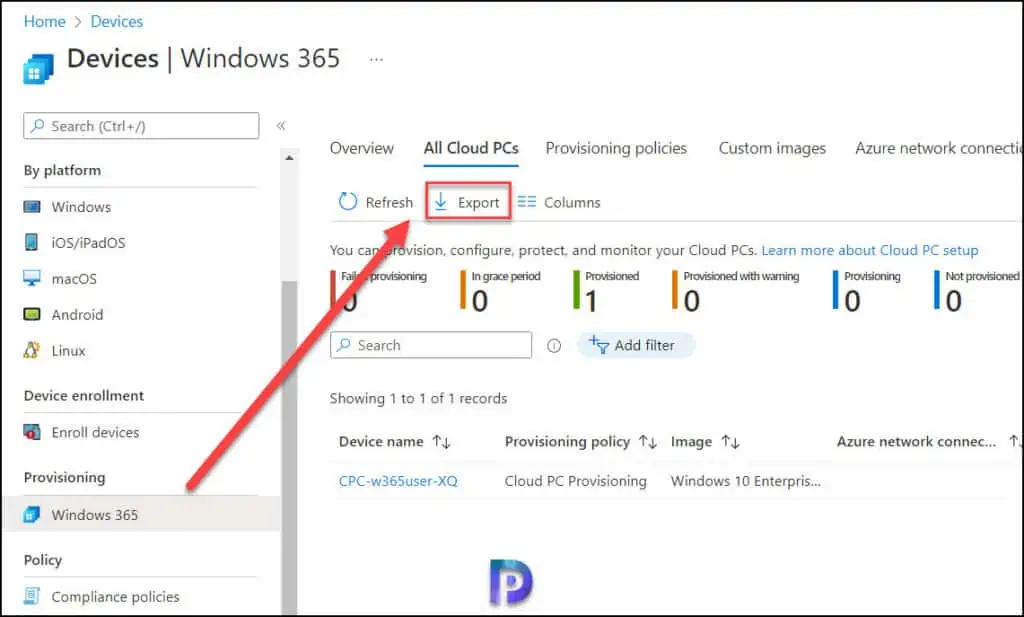The height and width of the screenshot is (617, 1024).
Task: Go to Devices breadcrumb link
Action: point(116,22)
